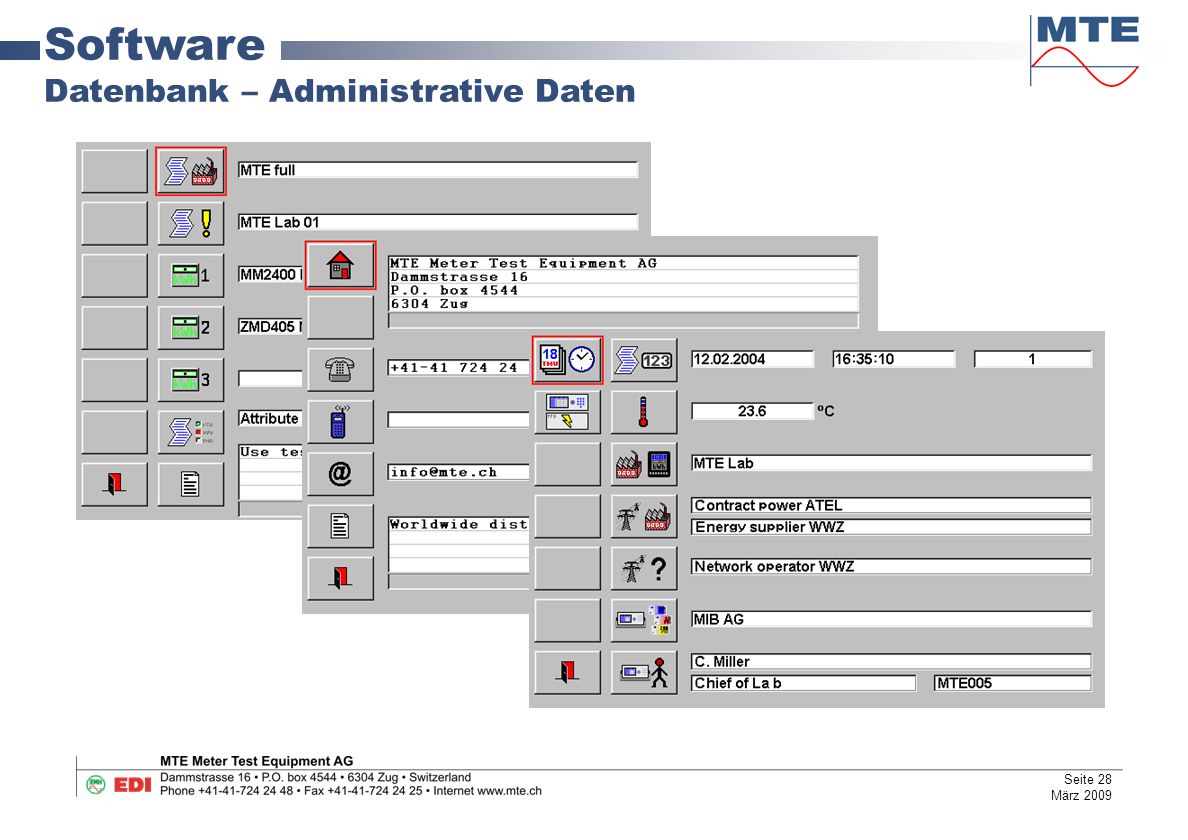The image size is (1188, 840).
Task: Click the mobile phone icon in address window
Action: click(x=340, y=422)
